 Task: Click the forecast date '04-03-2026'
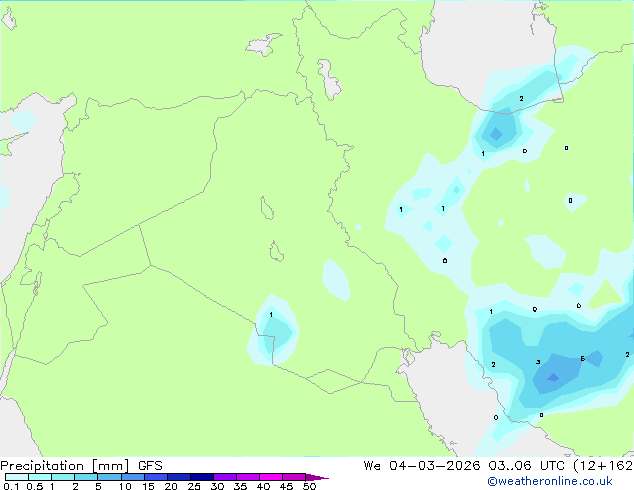(435, 466)
